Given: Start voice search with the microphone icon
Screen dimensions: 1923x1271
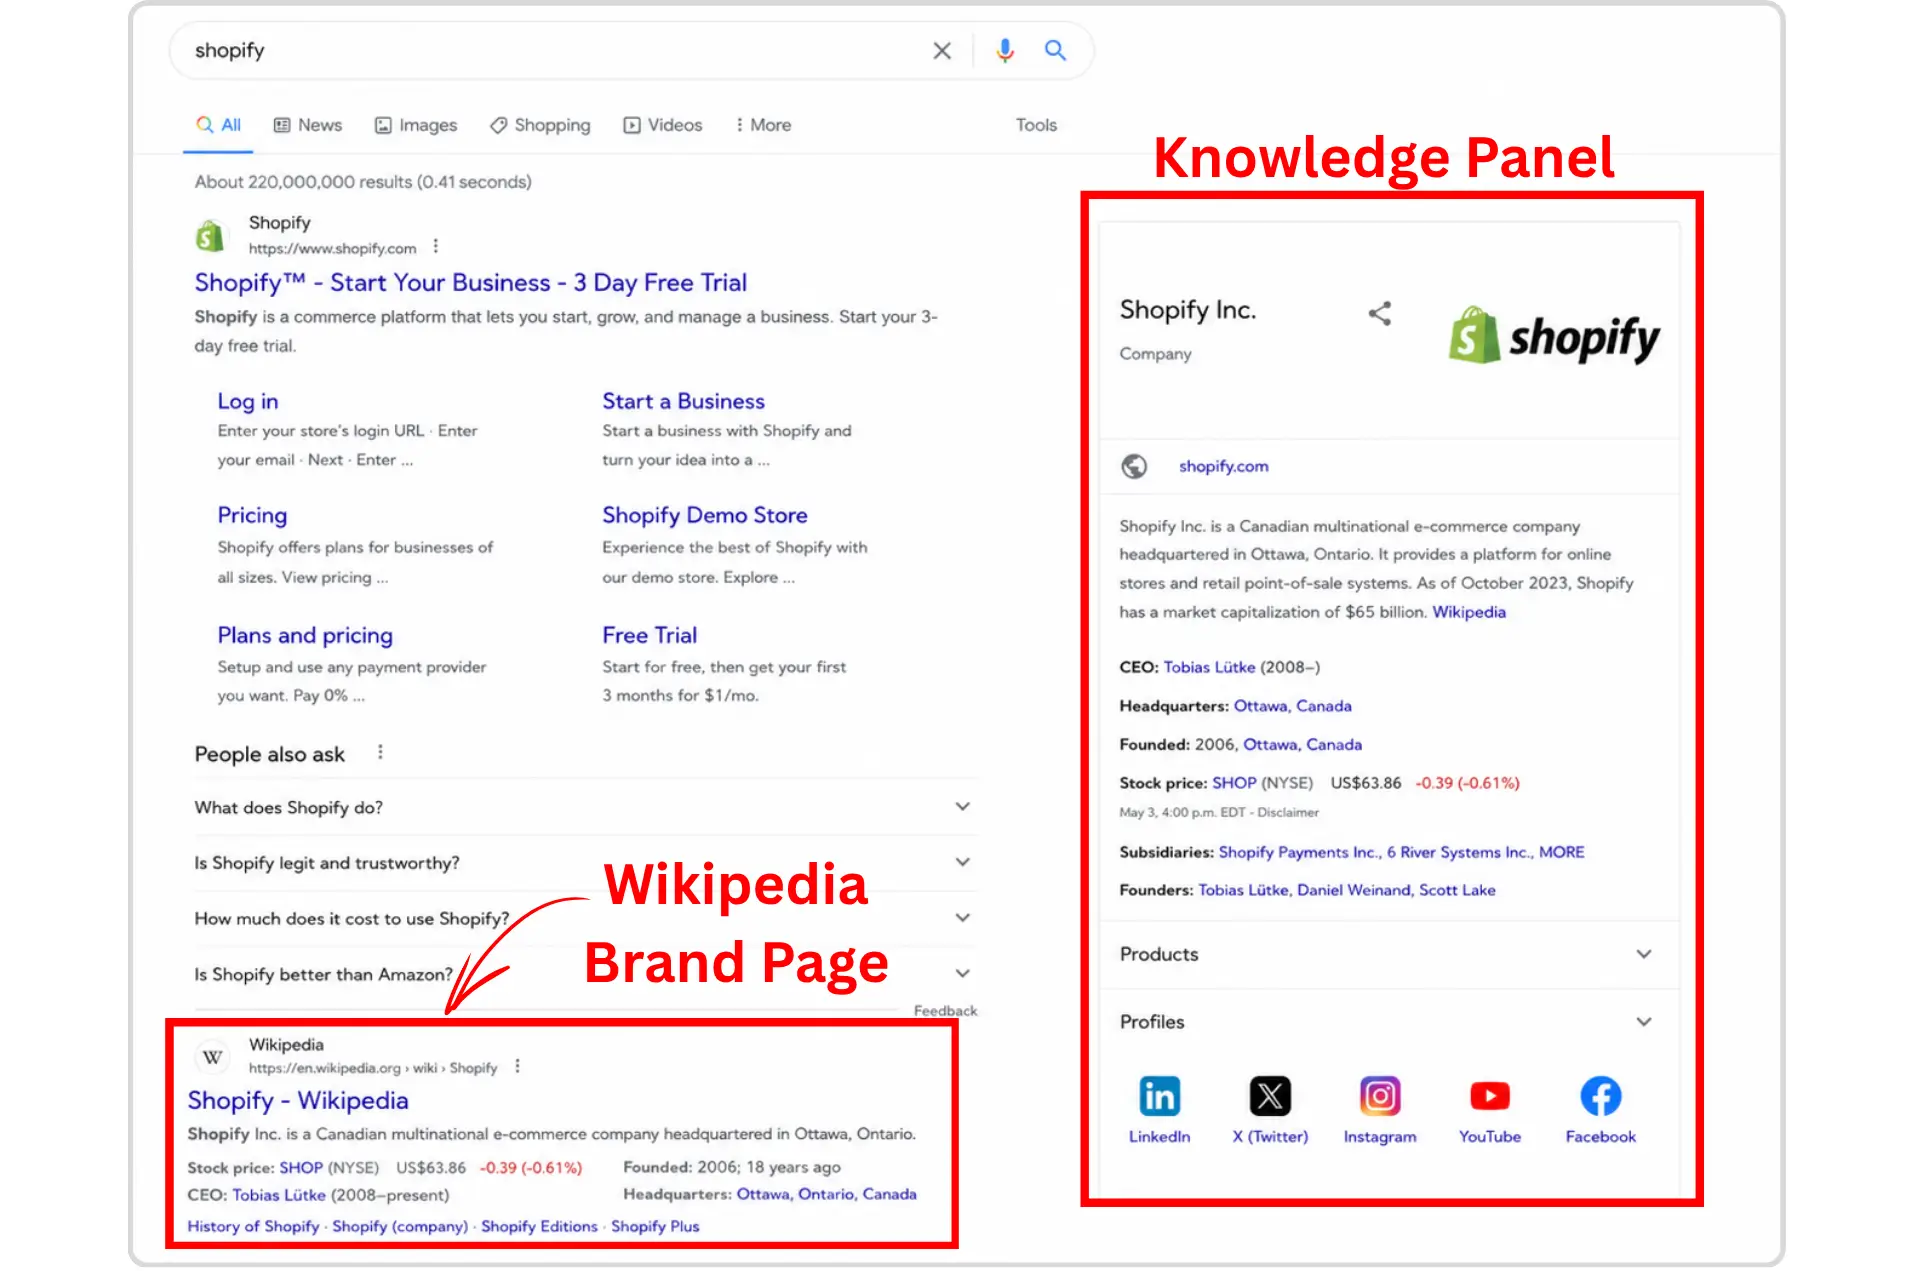Looking at the screenshot, I should [1005, 50].
